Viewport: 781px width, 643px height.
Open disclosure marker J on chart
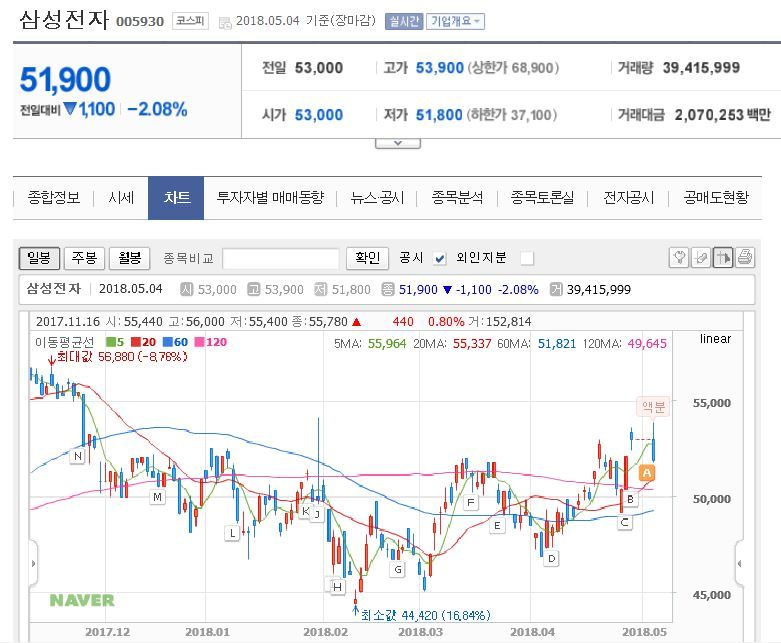pyautogui.click(x=317, y=514)
